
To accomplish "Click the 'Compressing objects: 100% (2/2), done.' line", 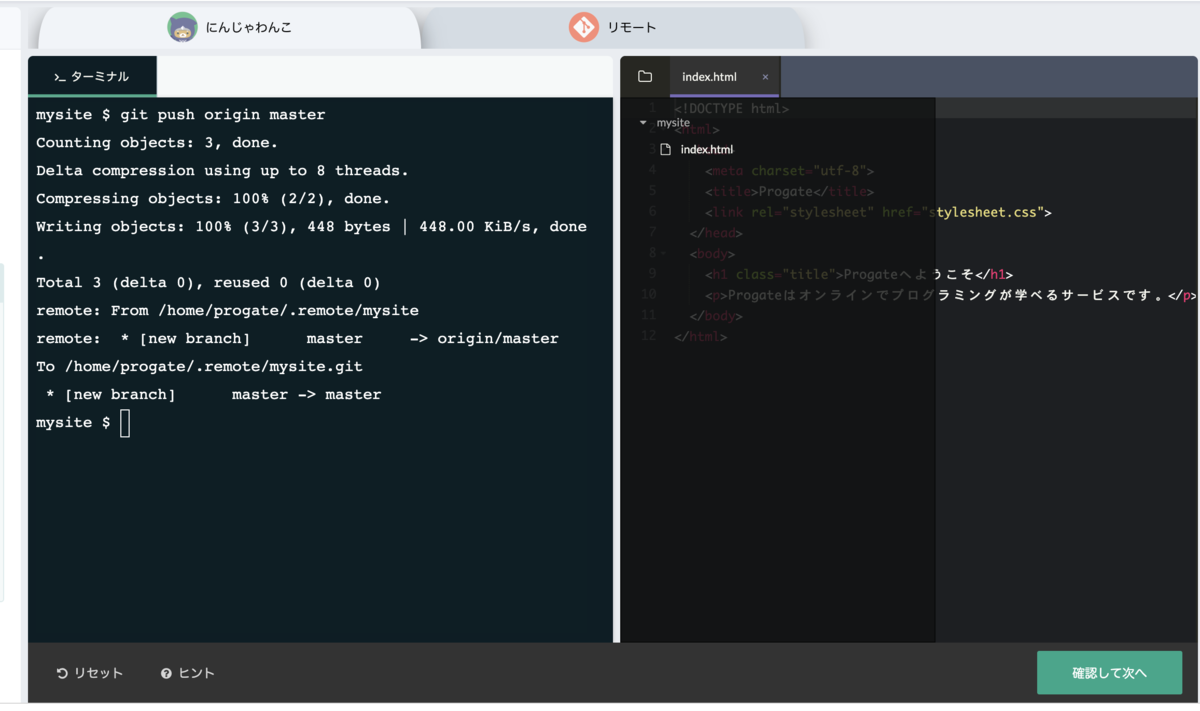I will pos(213,199).
